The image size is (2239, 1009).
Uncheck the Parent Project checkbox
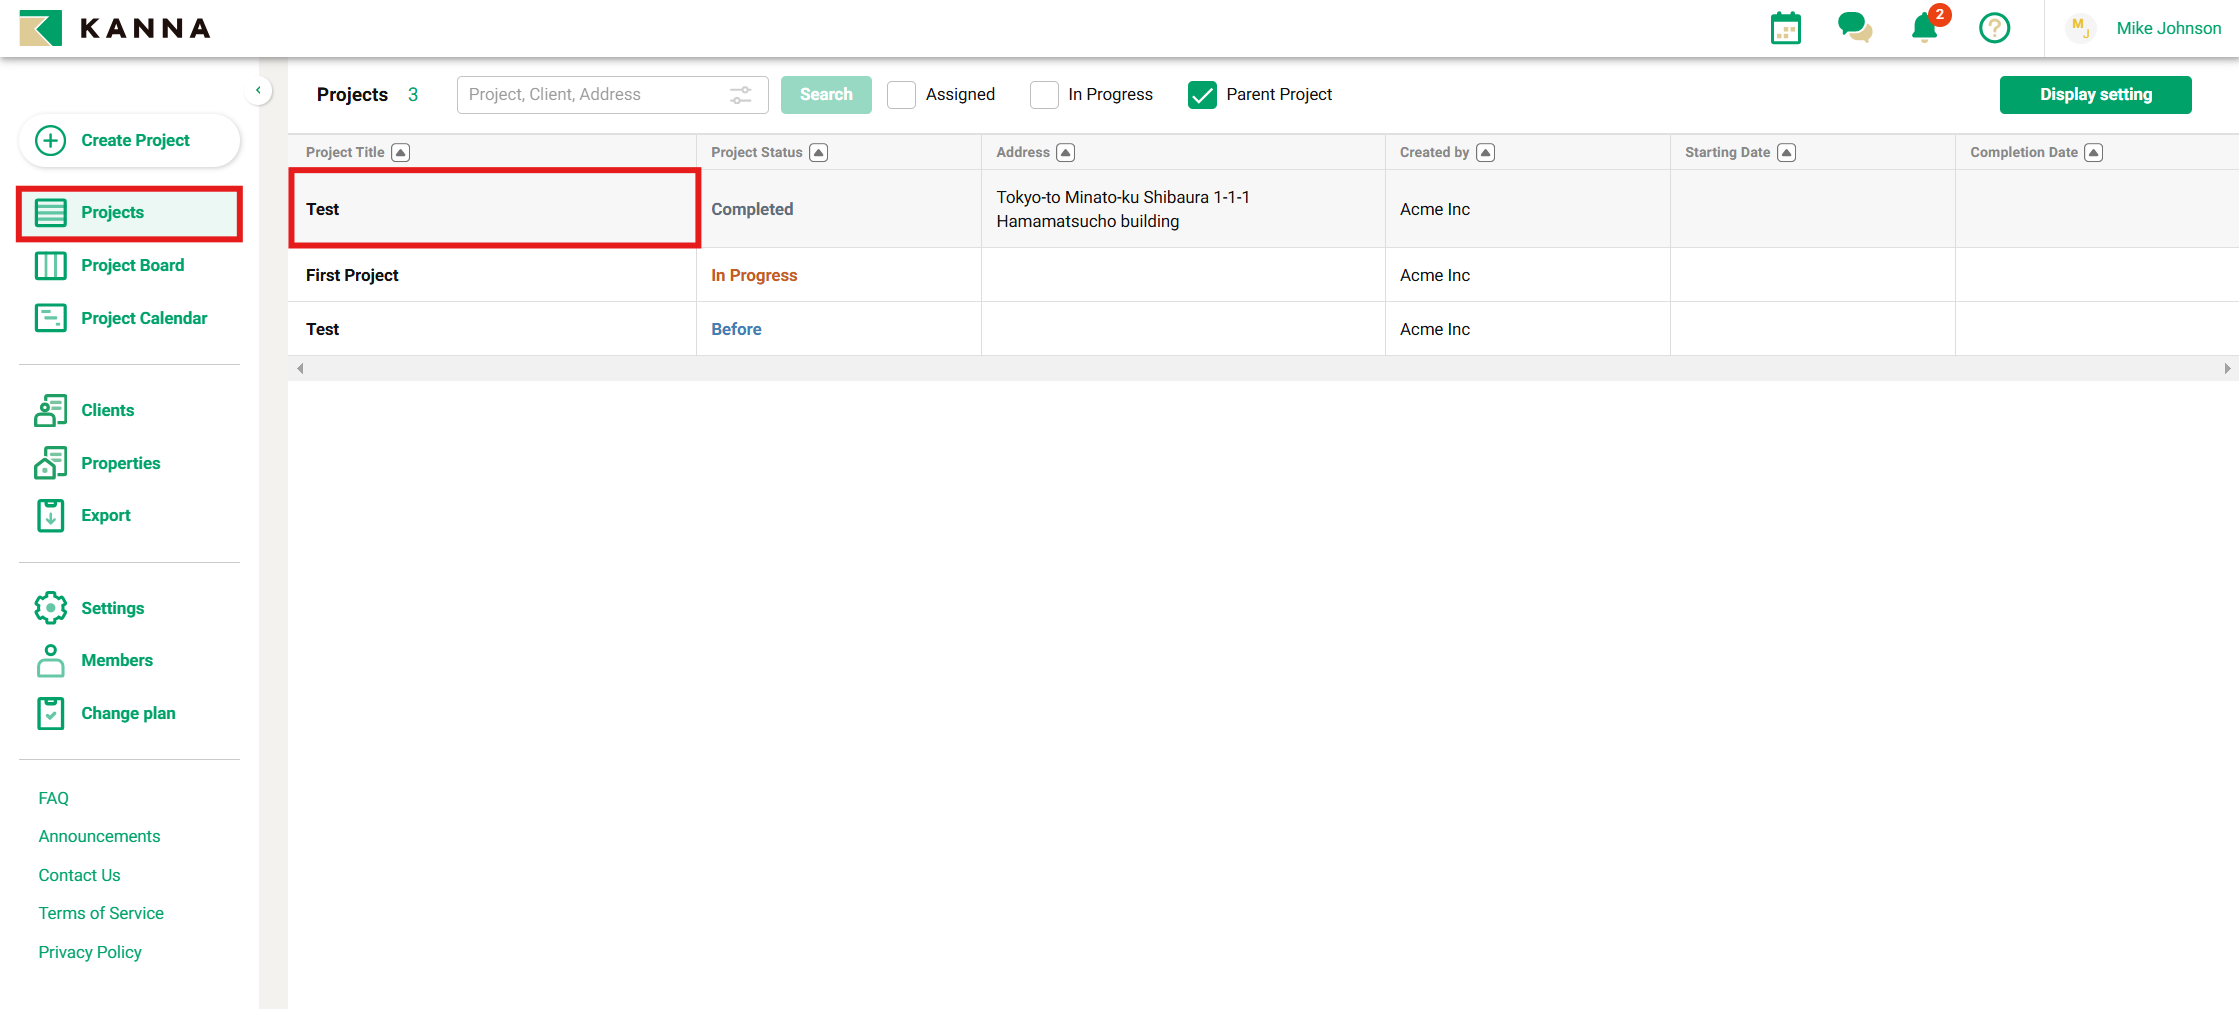(1202, 95)
